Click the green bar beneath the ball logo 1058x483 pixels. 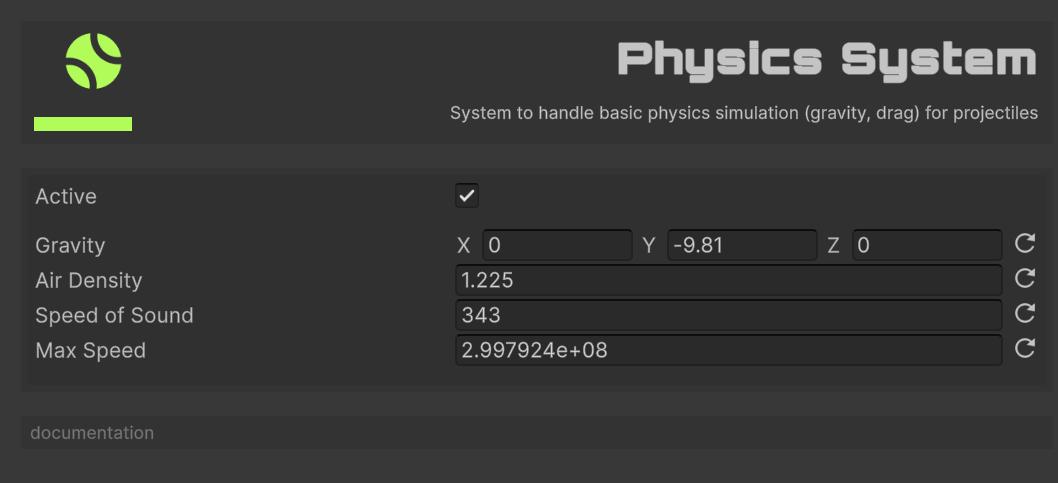[83, 124]
